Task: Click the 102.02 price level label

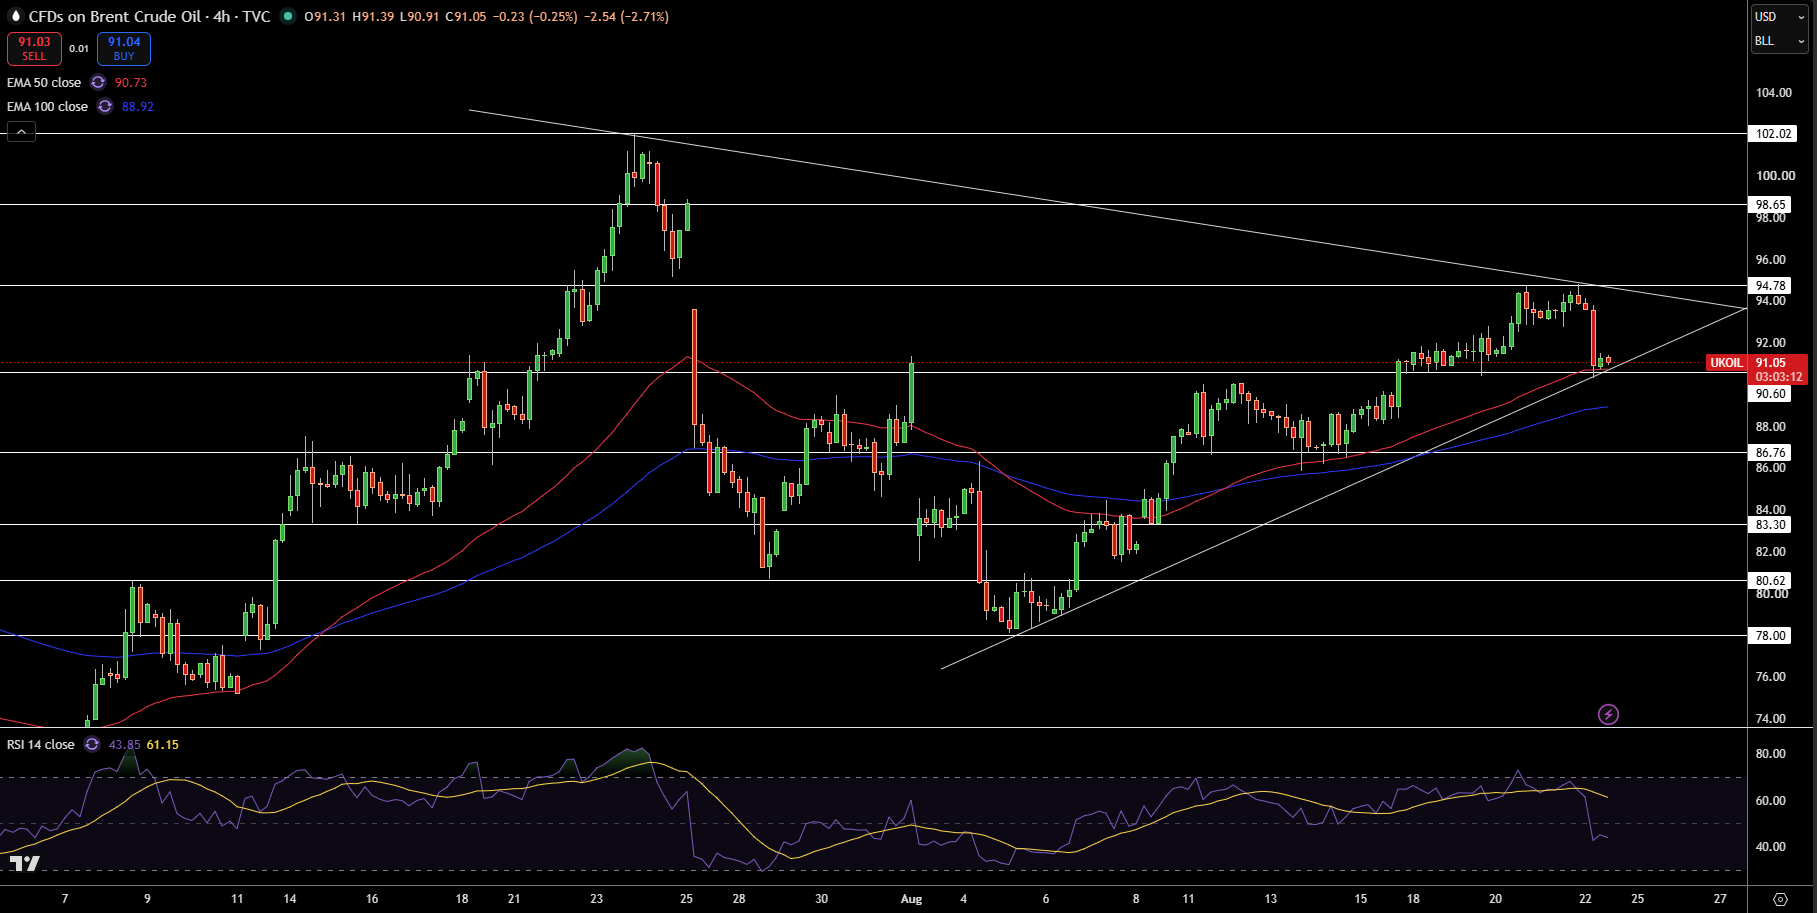Action: click(x=1771, y=134)
